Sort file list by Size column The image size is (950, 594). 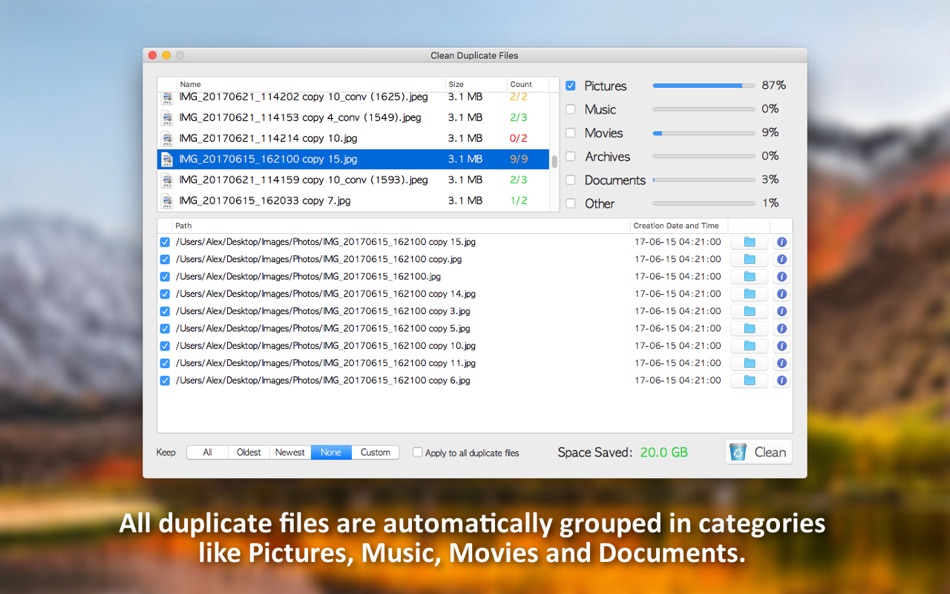(476, 84)
